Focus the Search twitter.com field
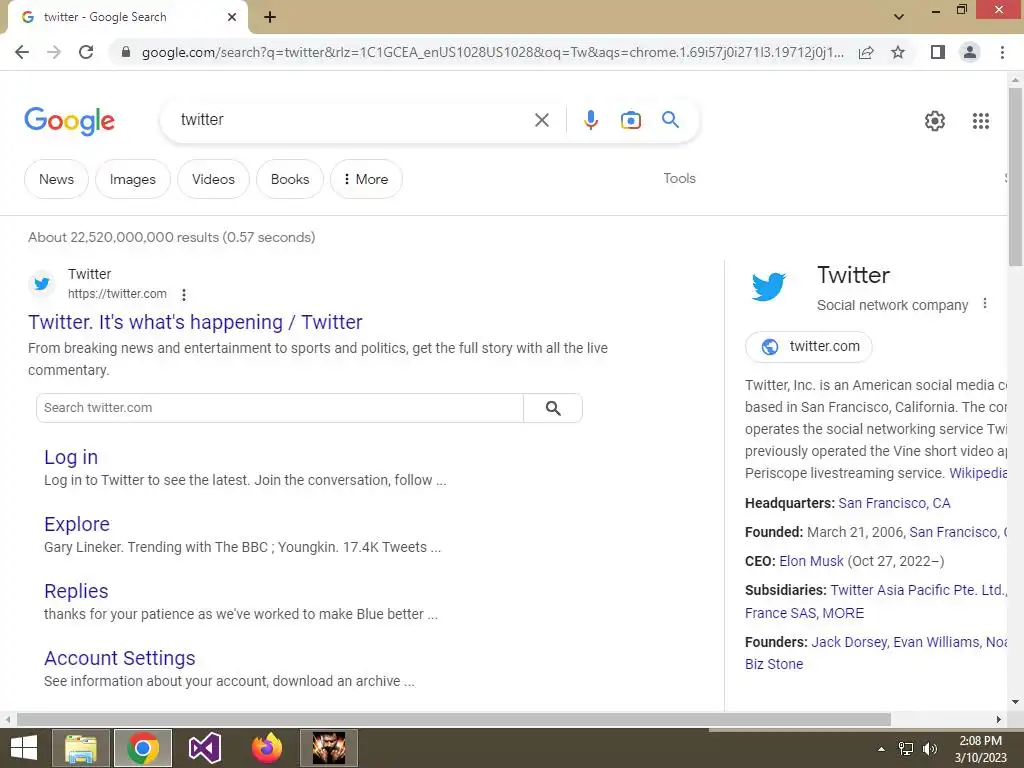 (x=280, y=408)
